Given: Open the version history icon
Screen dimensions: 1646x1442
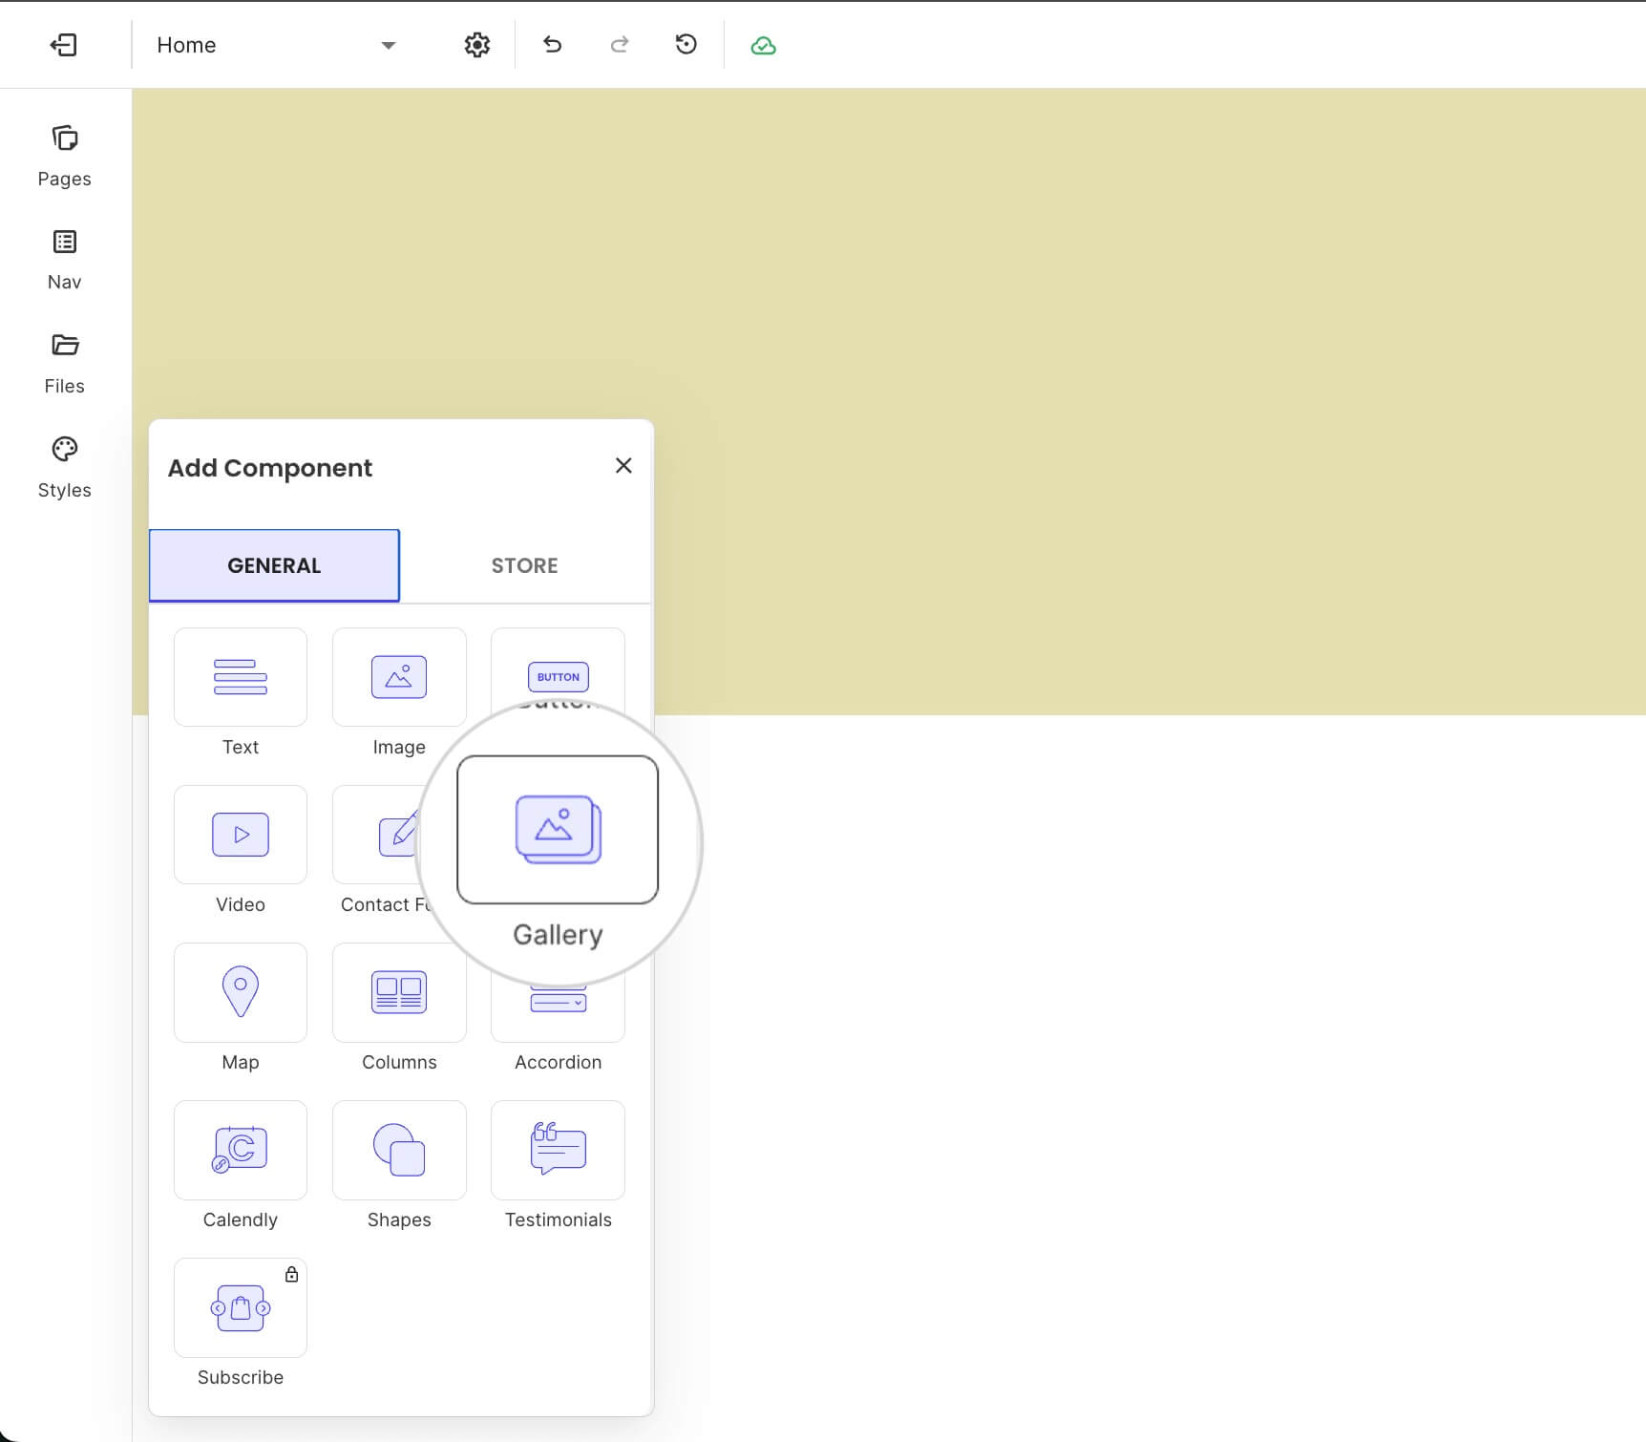Looking at the screenshot, I should [686, 45].
